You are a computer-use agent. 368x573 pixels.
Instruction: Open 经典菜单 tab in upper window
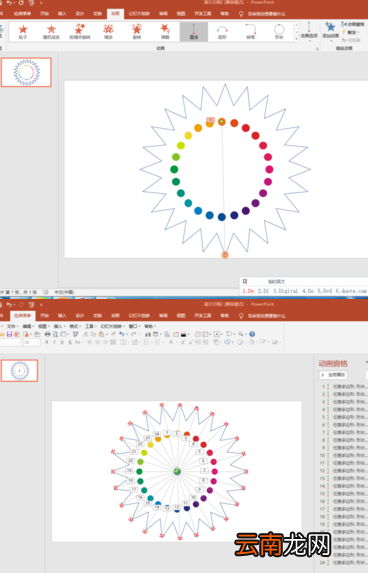[x=22, y=14]
